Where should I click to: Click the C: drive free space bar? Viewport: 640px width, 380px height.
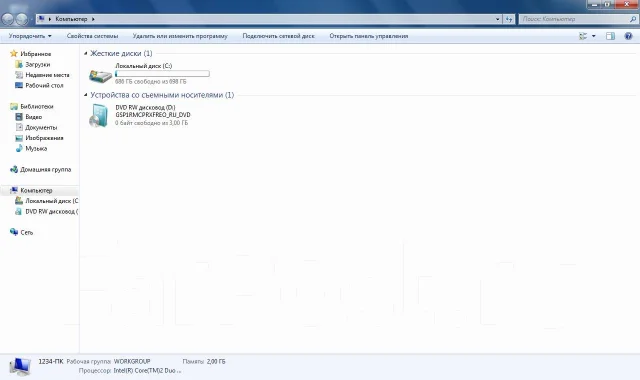coord(162,73)
